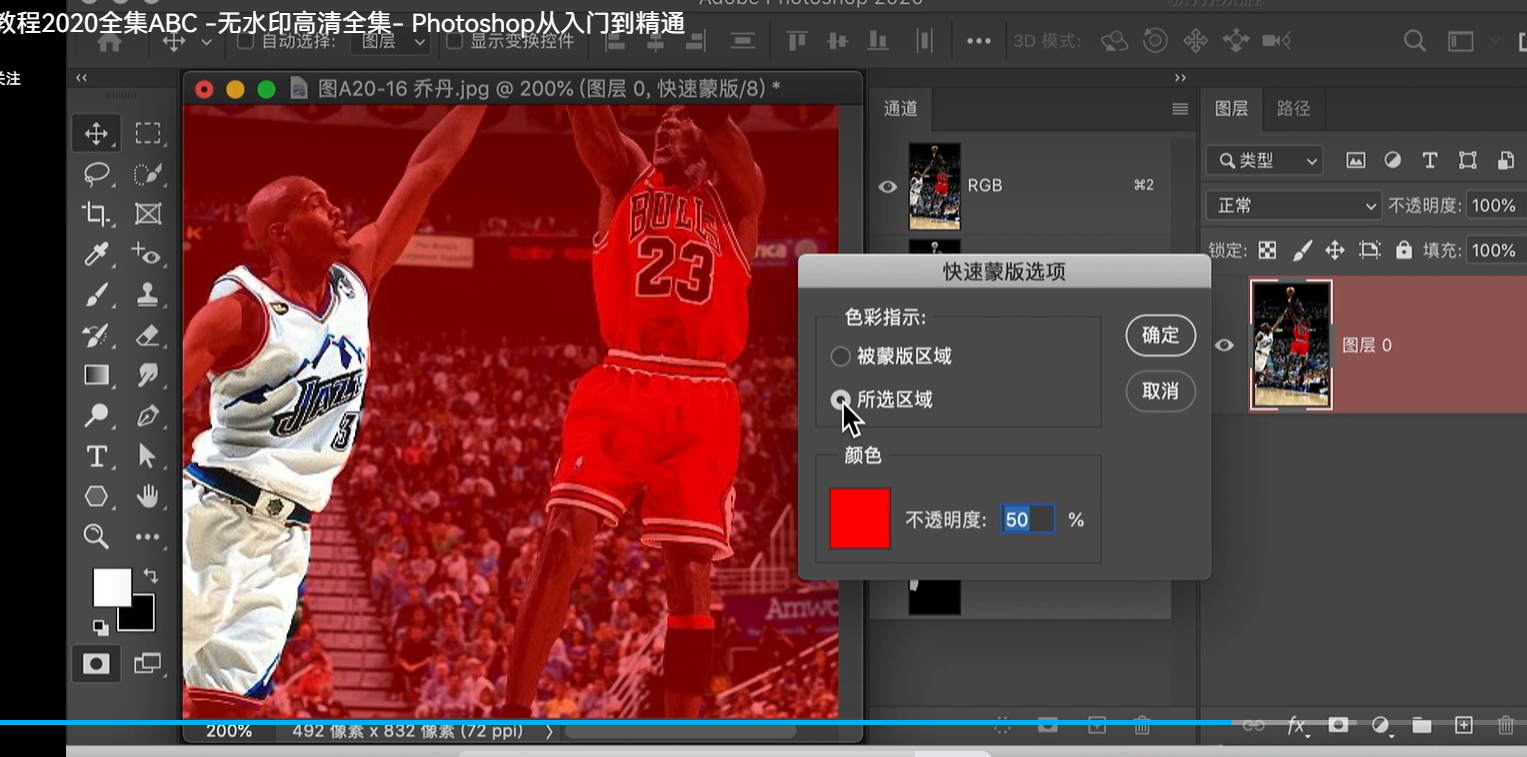Enable the 自动选择 checkbox
Screen dimensions: 1527x757
point(245,41)
